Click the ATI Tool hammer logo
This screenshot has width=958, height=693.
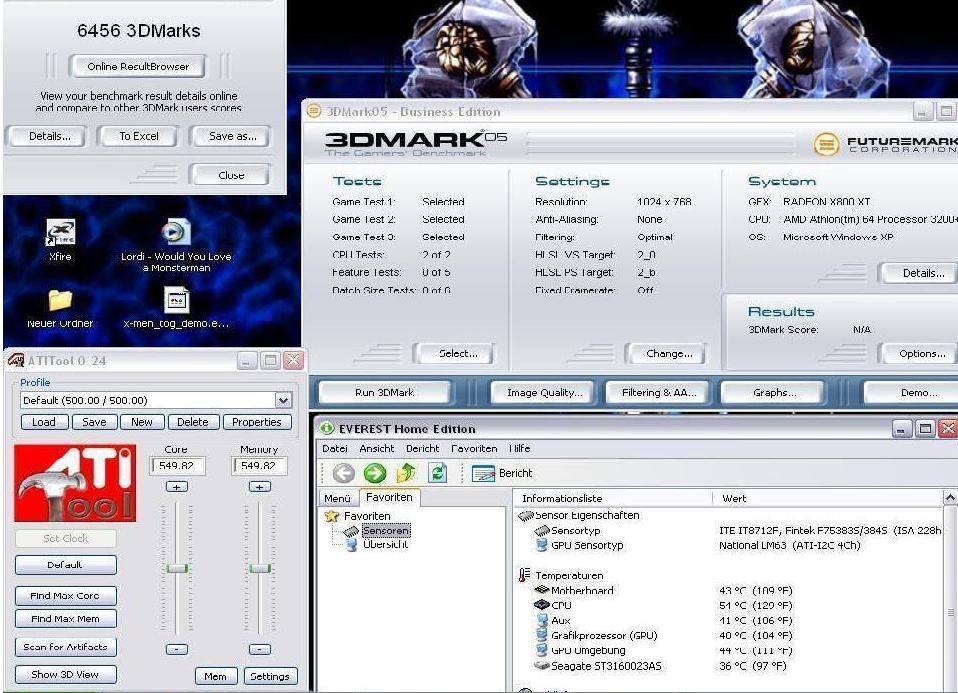coord(75,483)
